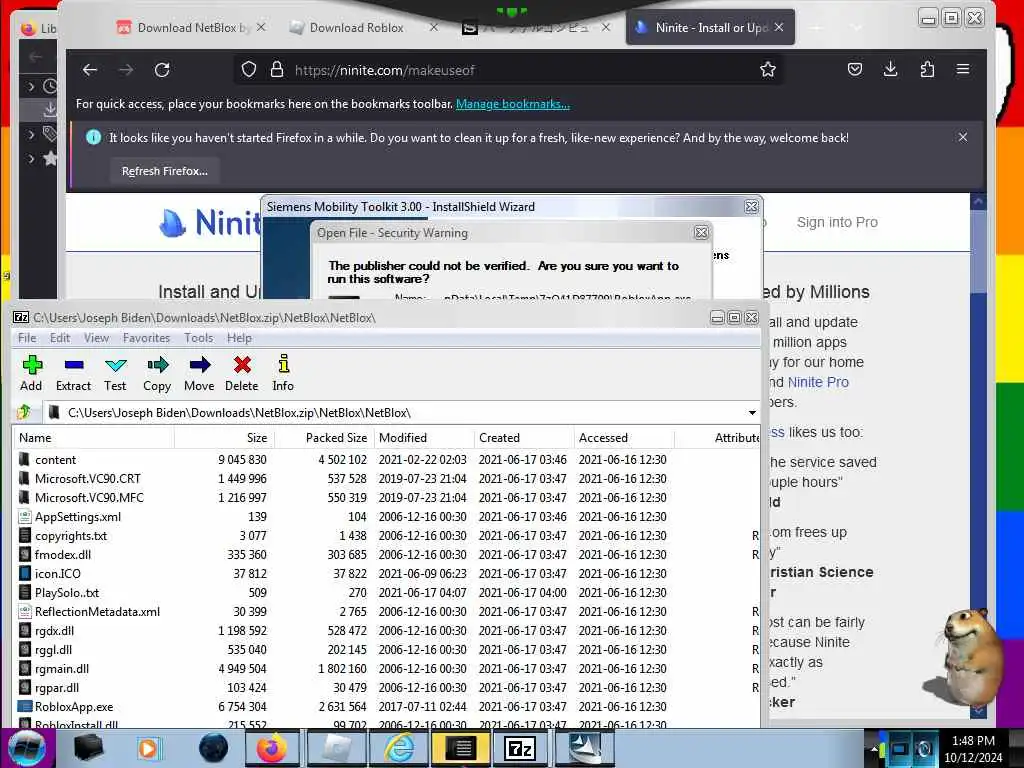This screenshot has height=768, width=1024.
Task: Select RobloxApp.exe in the file list
Action: click(x=387, y=707)
